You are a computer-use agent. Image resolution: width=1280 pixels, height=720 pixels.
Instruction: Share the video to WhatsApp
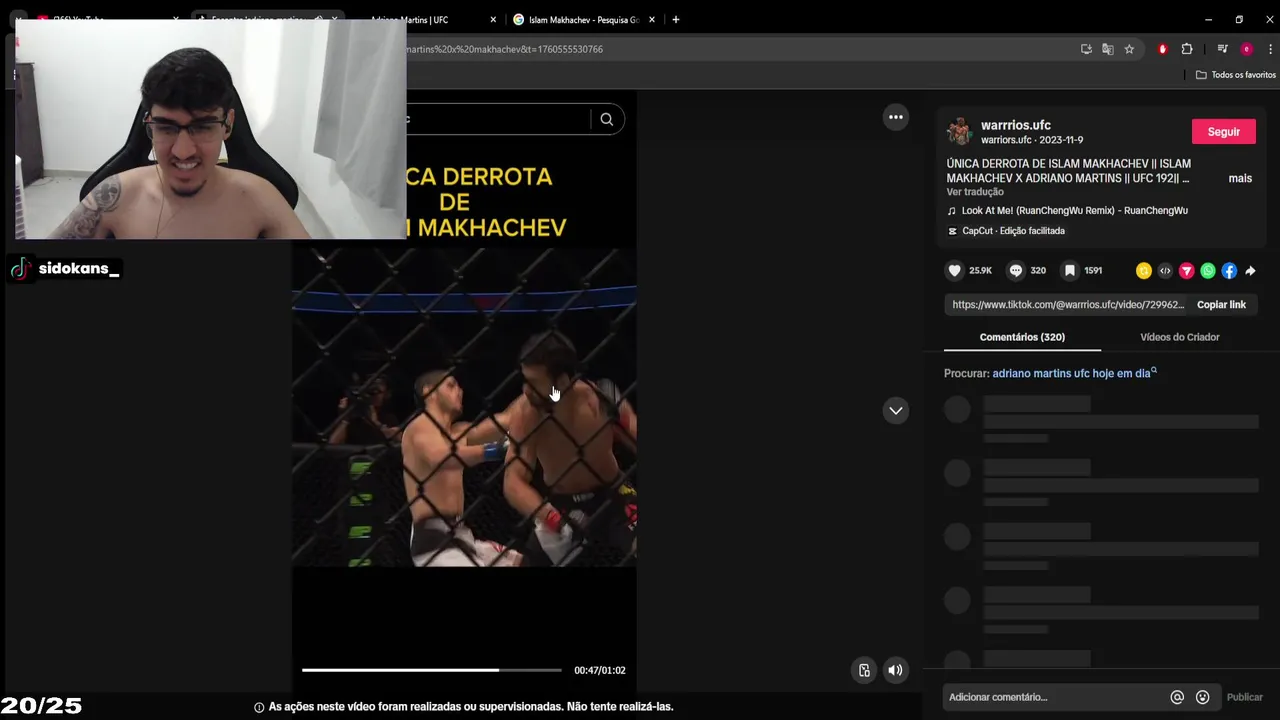point(1208,271)
